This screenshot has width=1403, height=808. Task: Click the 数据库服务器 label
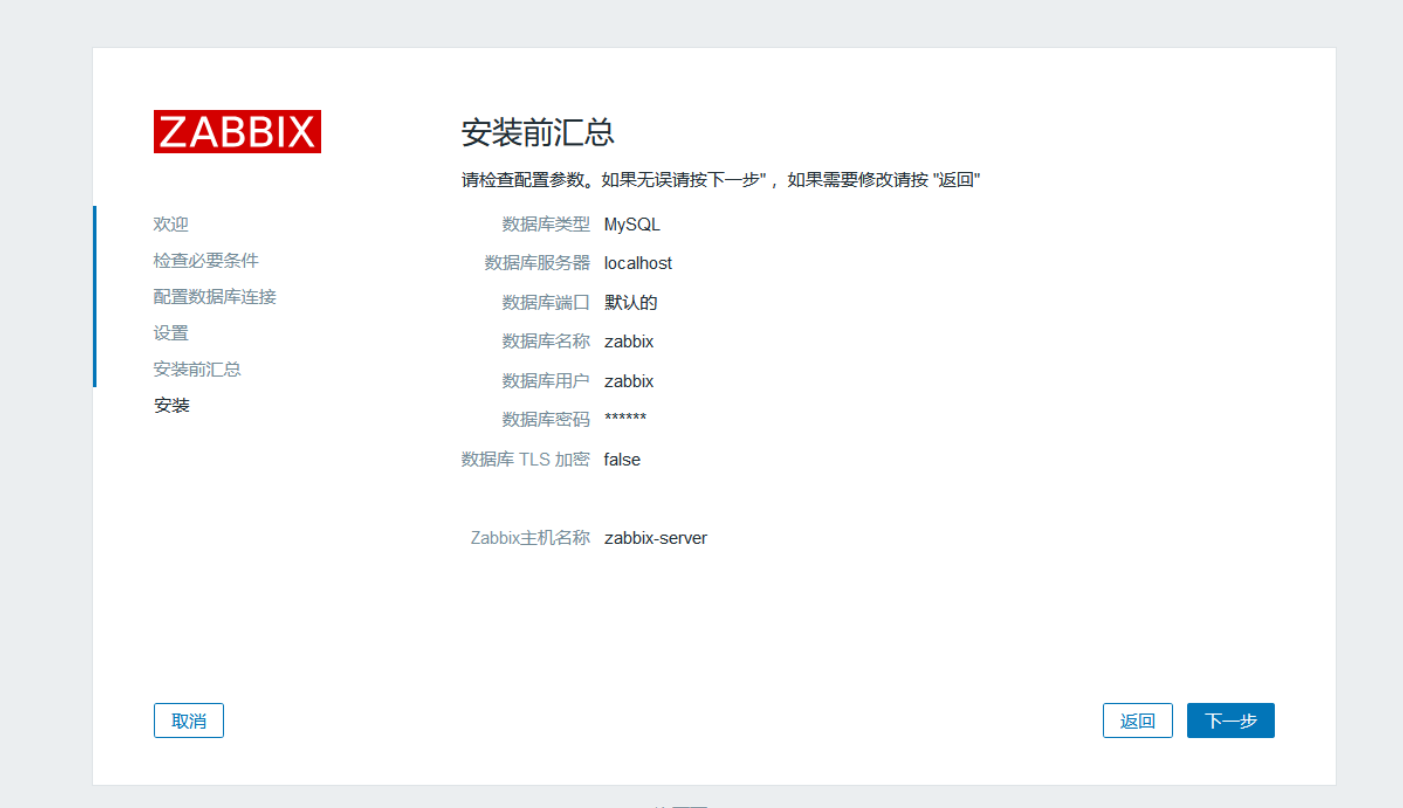pos(537,263)
